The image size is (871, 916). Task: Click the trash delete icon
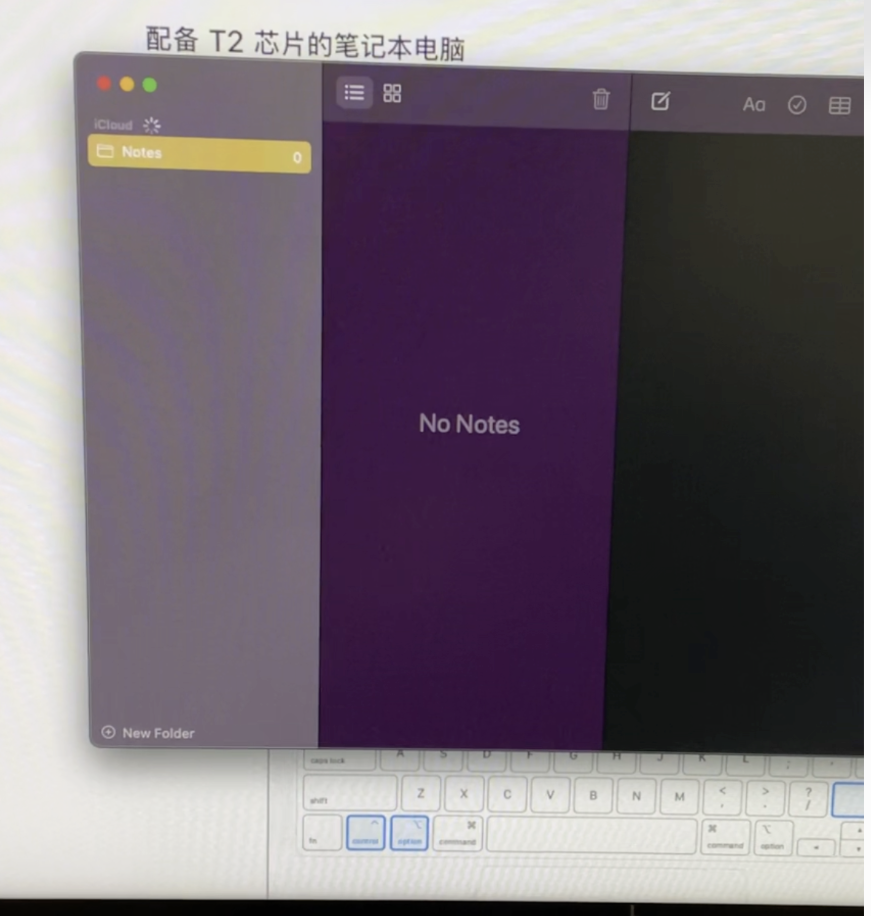point(601,99)
